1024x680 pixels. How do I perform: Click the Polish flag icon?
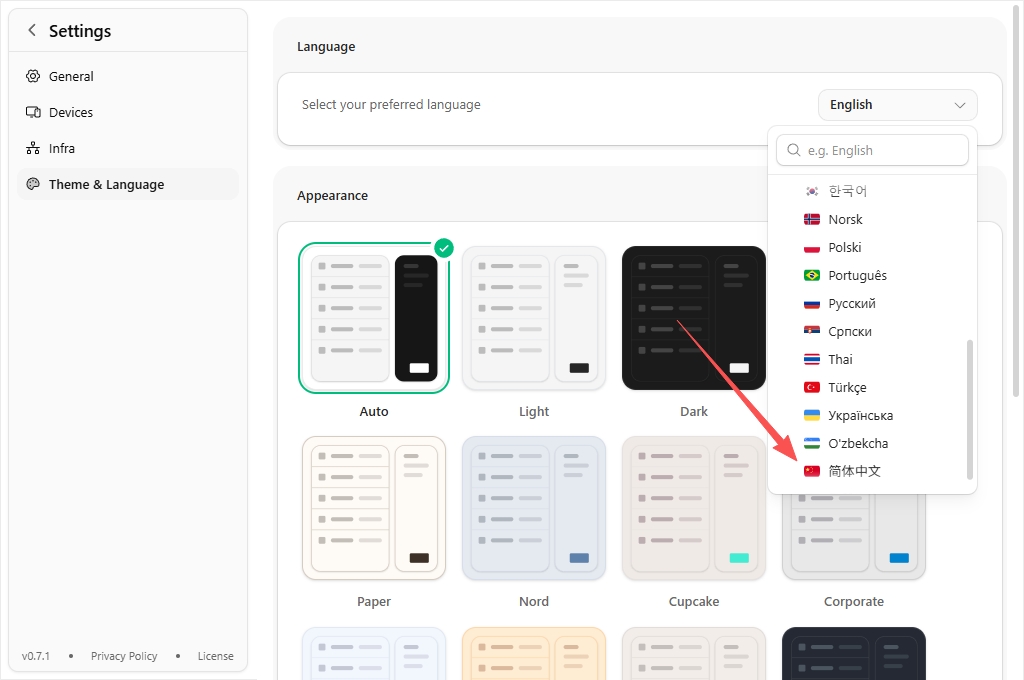[x=812, y=248]
